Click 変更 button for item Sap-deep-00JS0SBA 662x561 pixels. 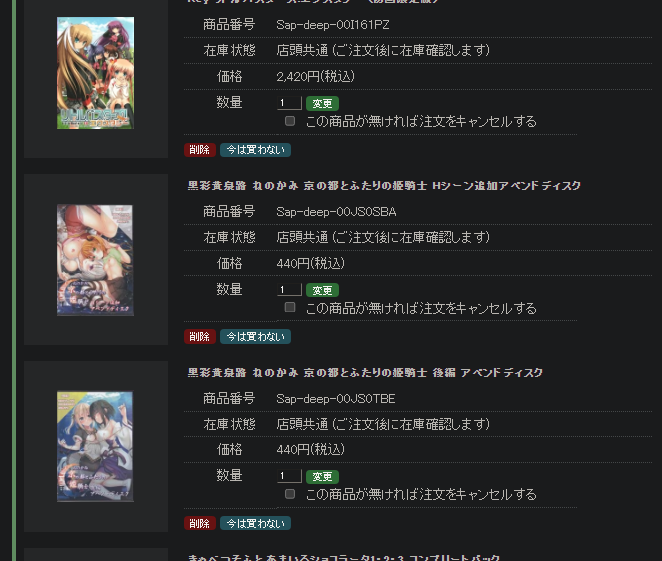coord(322,290)
